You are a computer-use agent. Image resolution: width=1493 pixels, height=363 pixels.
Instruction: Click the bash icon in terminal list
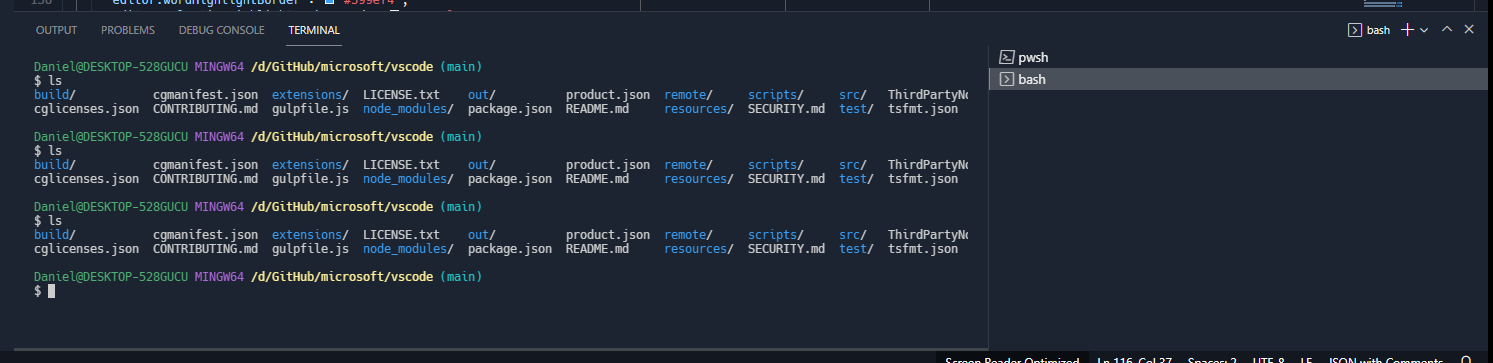point(1007,79)
